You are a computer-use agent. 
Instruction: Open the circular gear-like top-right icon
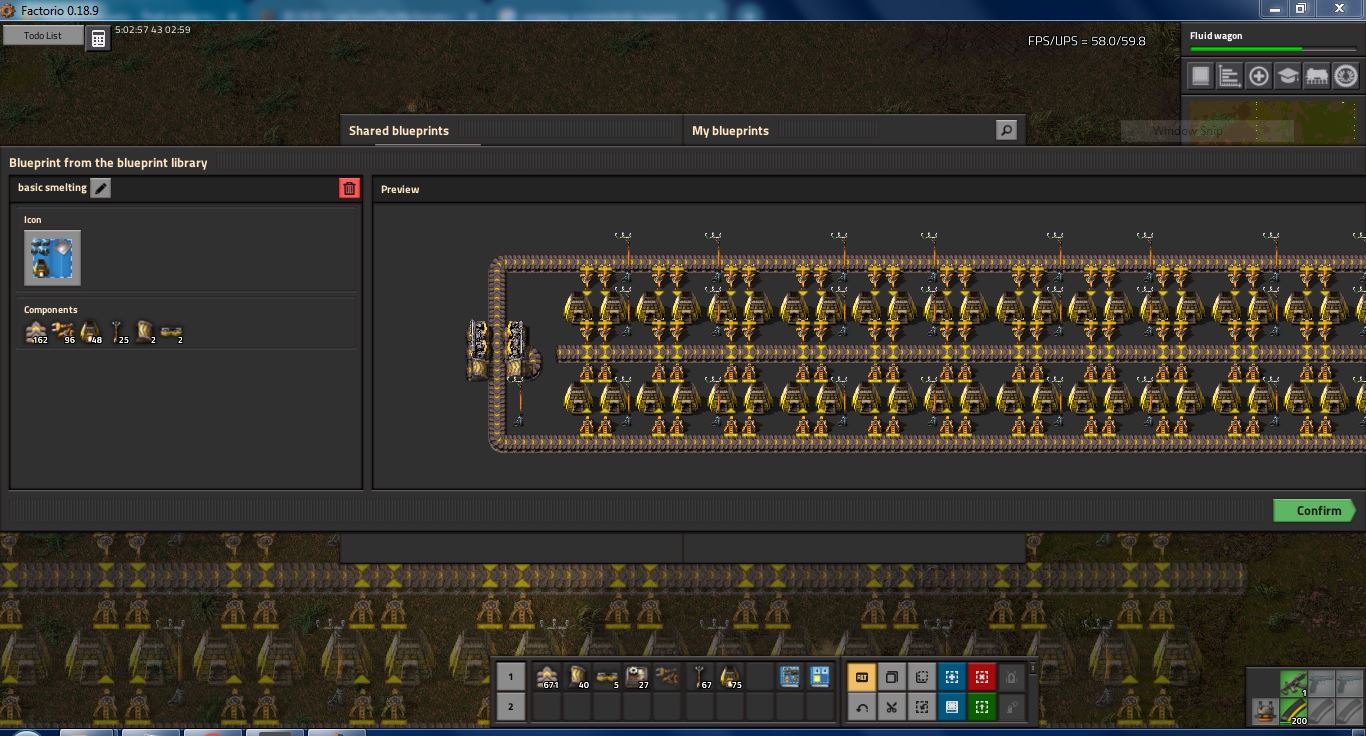(1346, 76)
